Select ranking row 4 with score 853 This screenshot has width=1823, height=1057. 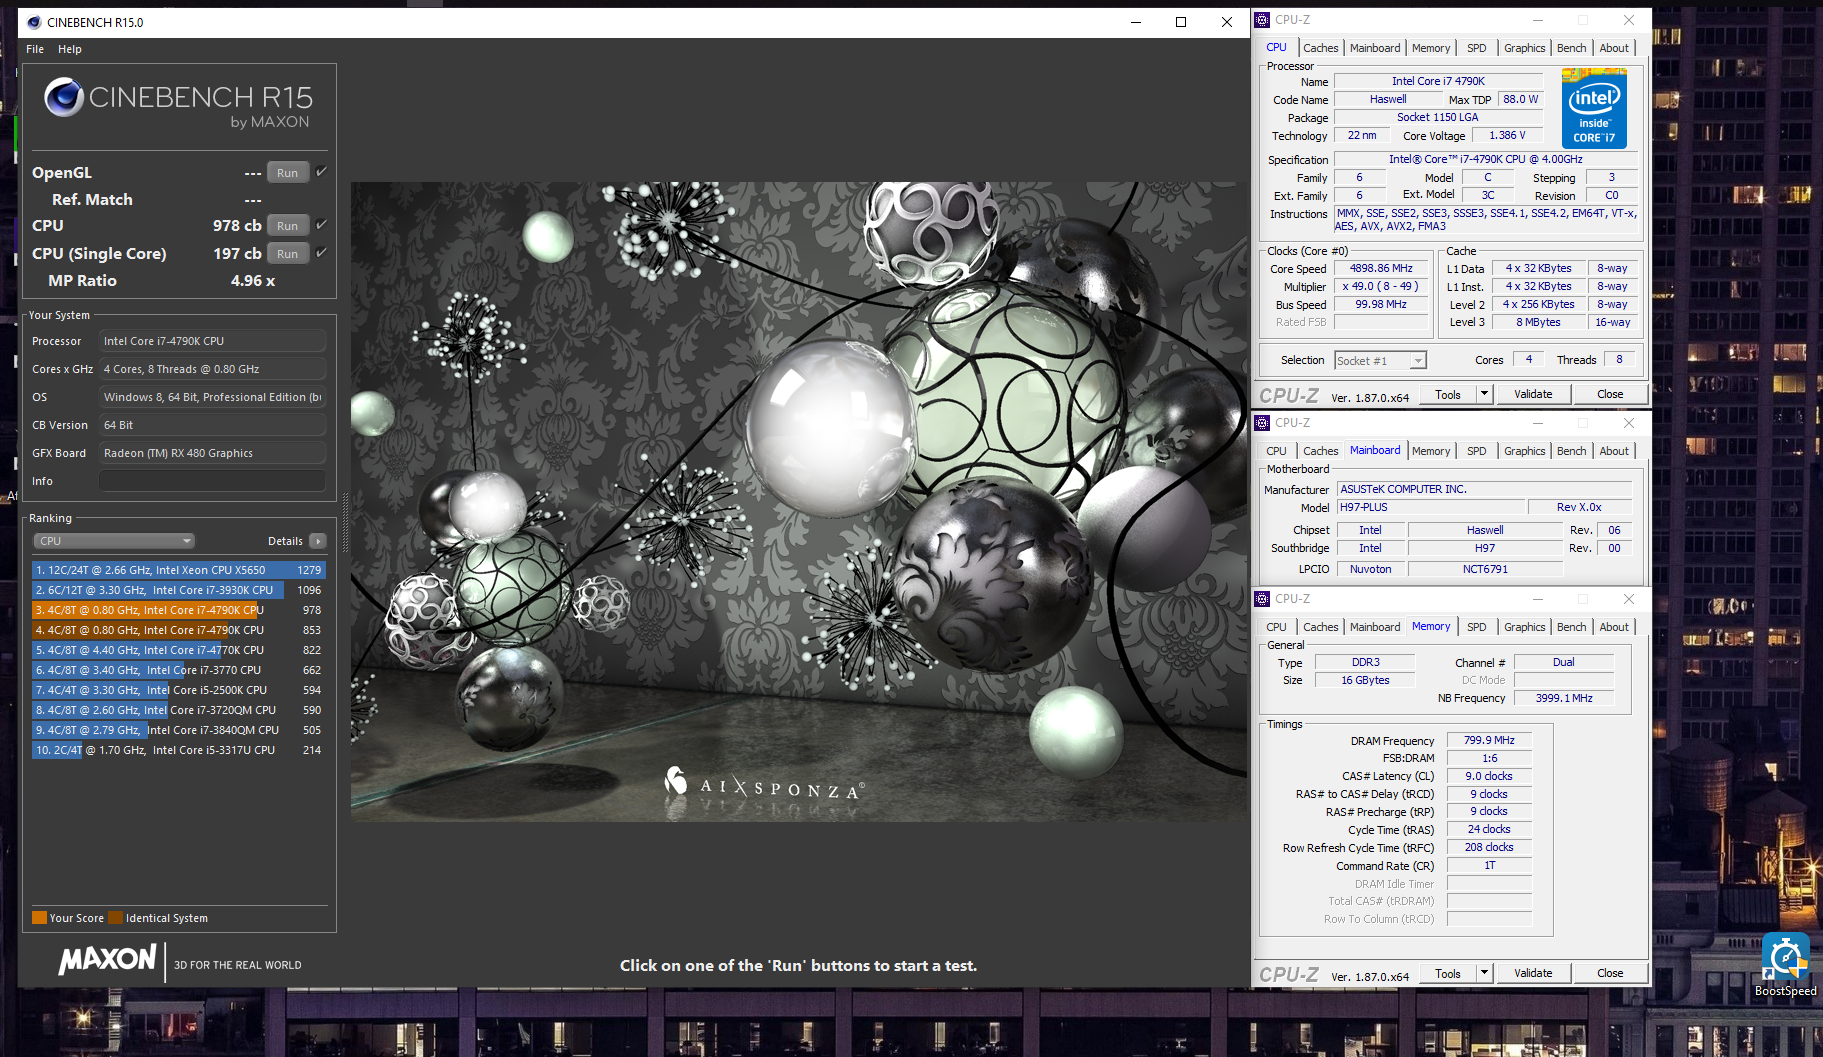[x=179, y=630]
